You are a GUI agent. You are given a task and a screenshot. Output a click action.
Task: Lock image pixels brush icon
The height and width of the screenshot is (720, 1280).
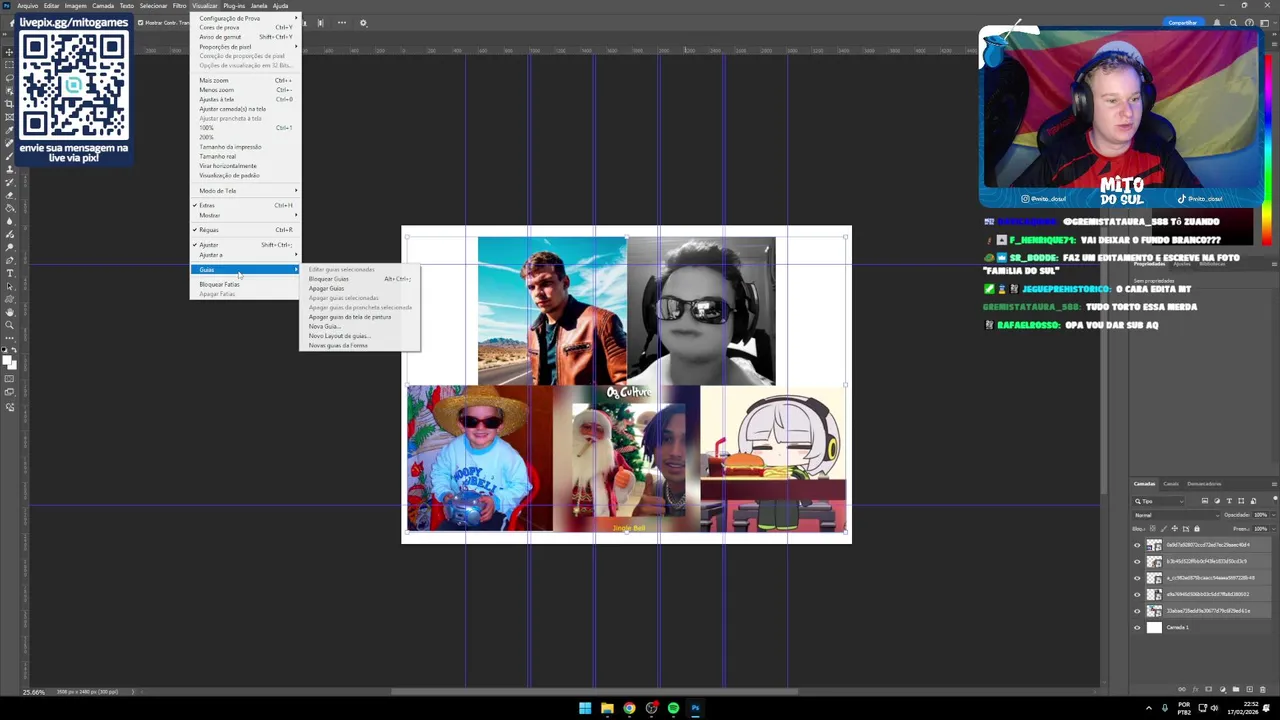pos(1163,529)
